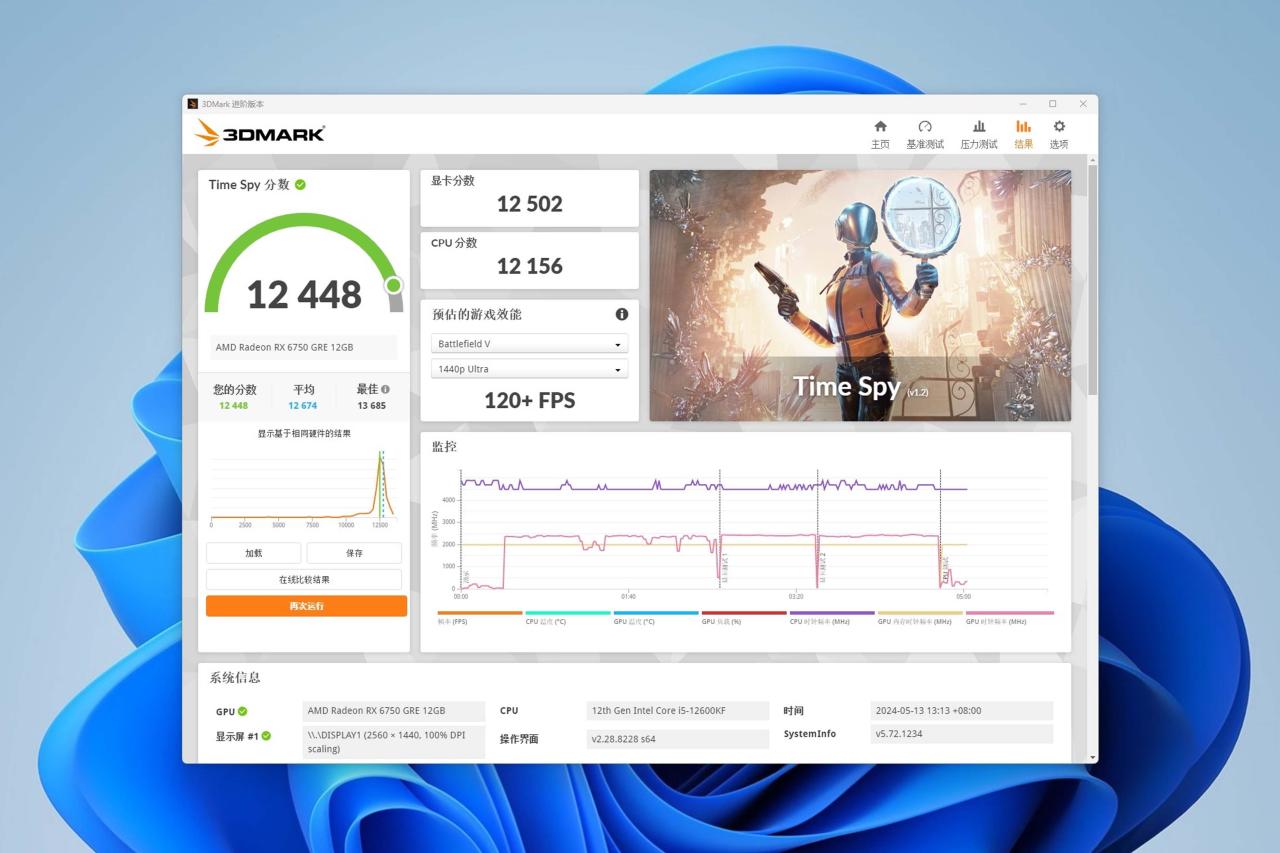Image resolution: width=1280 pixels, height=853 pixels.
Task: Click the average score 12 674
Action: 303,405
